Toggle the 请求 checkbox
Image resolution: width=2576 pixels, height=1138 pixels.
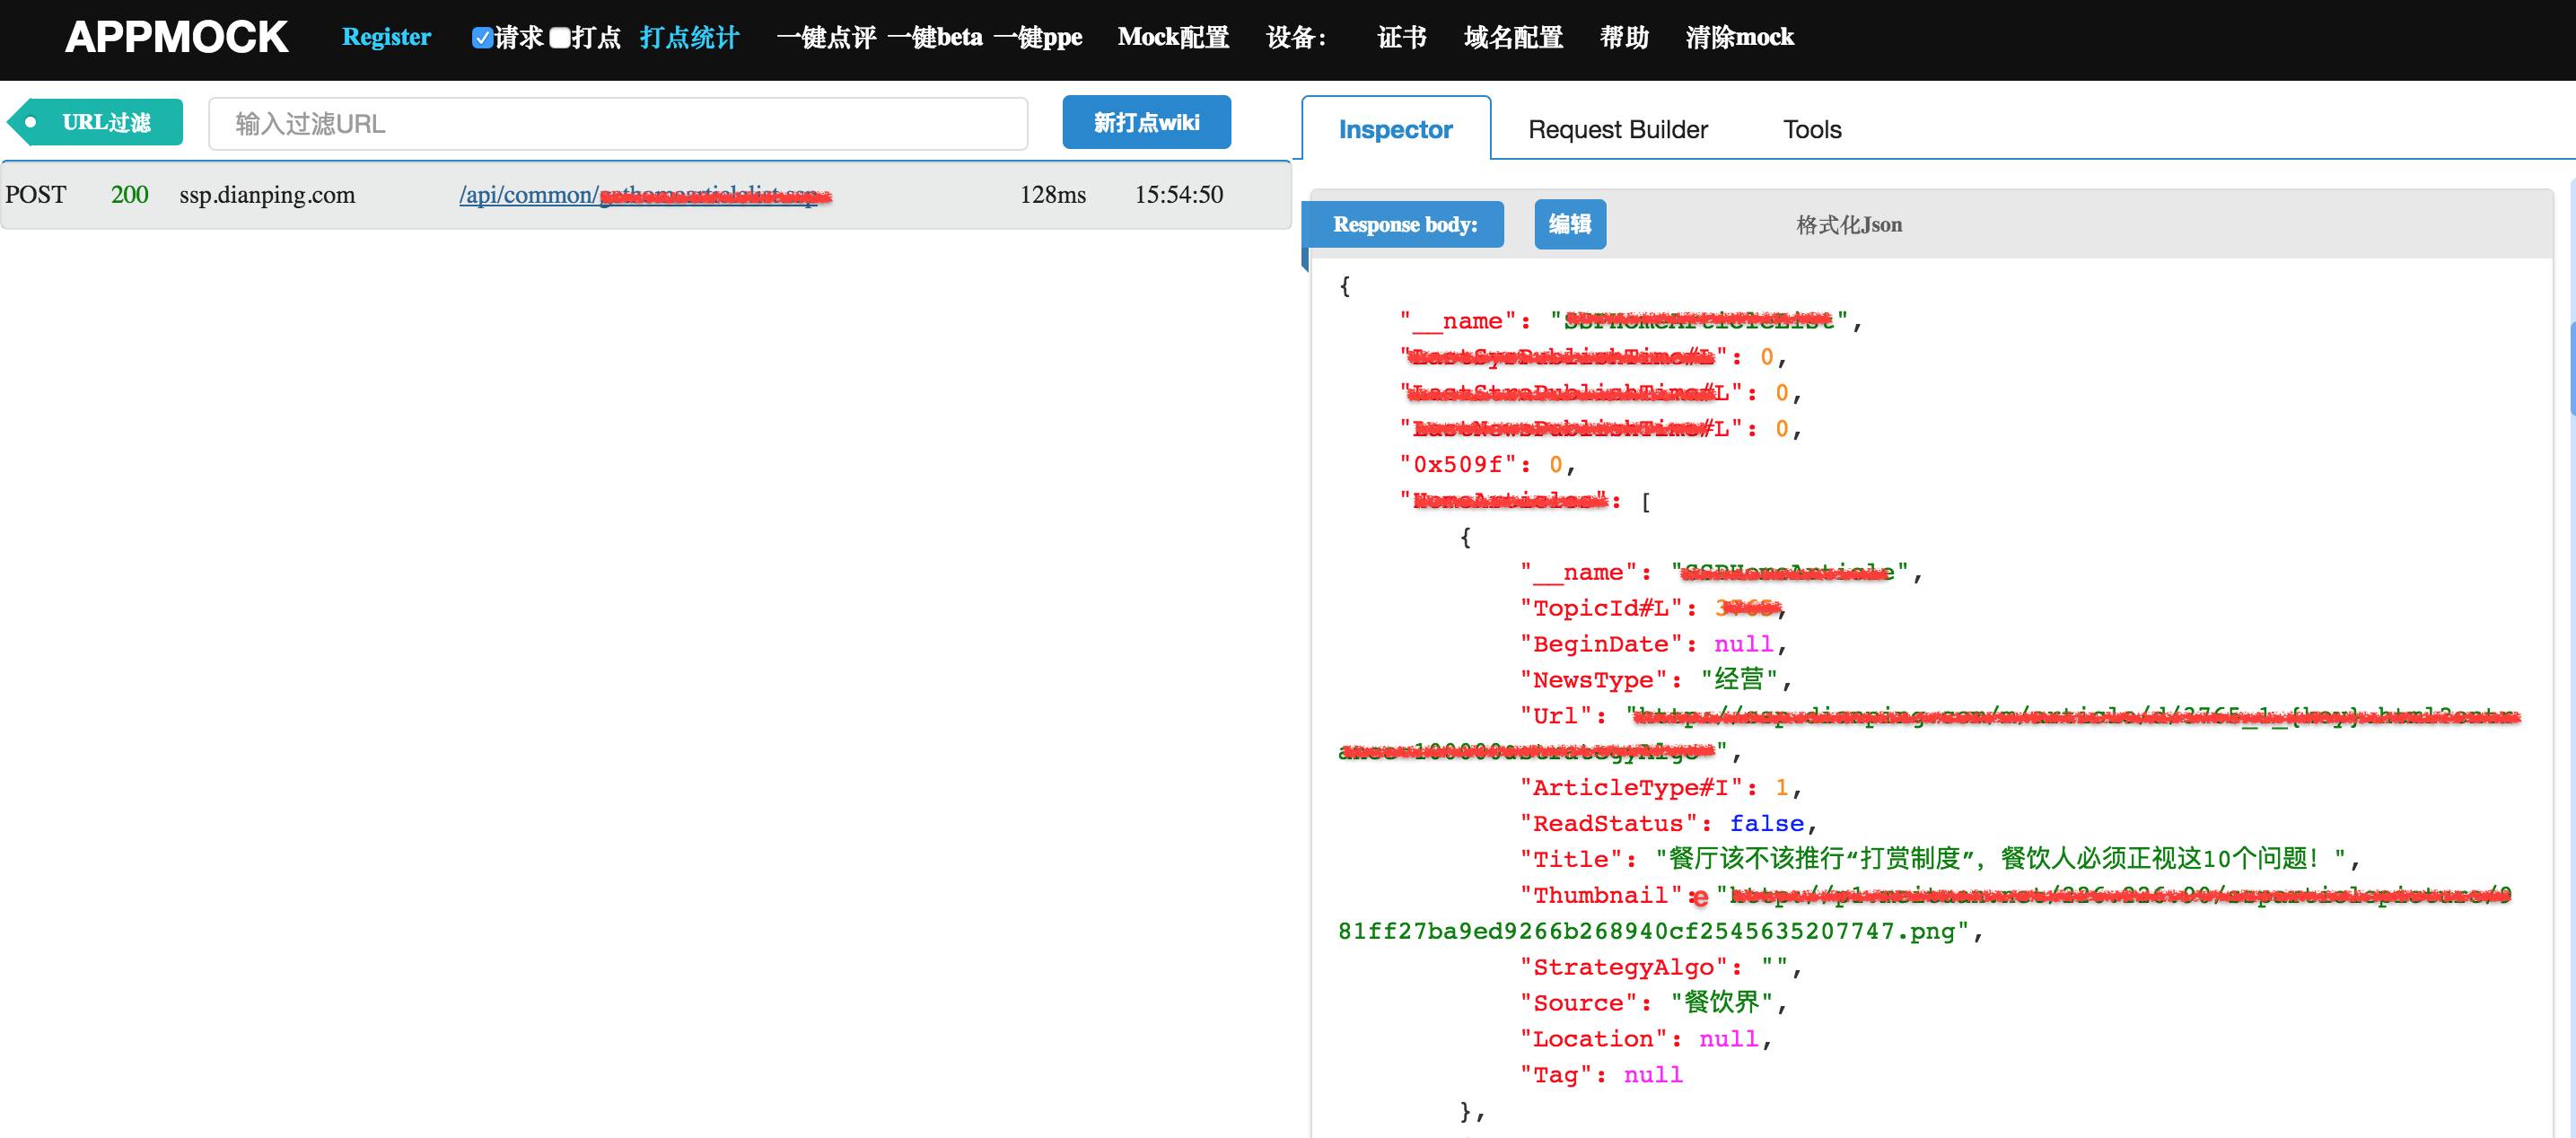pyautogui.click(x=482, y=39)
